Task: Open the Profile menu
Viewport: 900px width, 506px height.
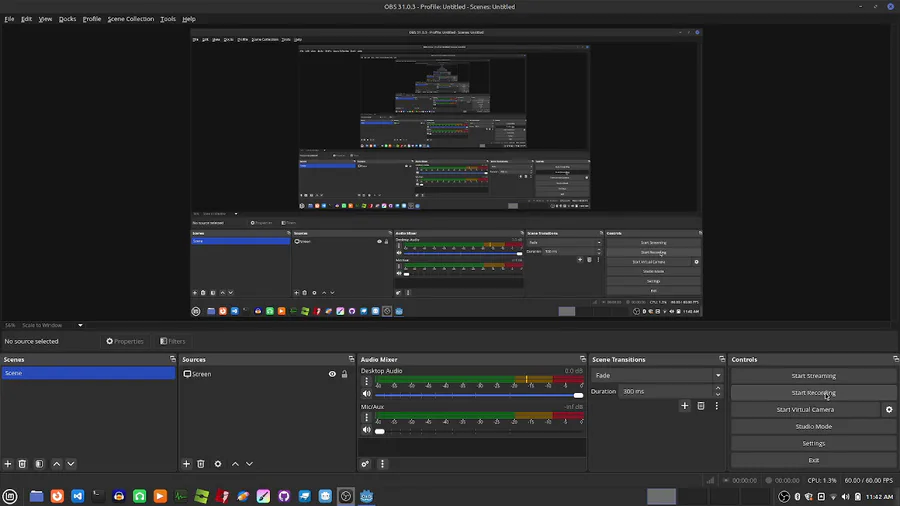Action: pyautogui.click(x=92, y=19)
